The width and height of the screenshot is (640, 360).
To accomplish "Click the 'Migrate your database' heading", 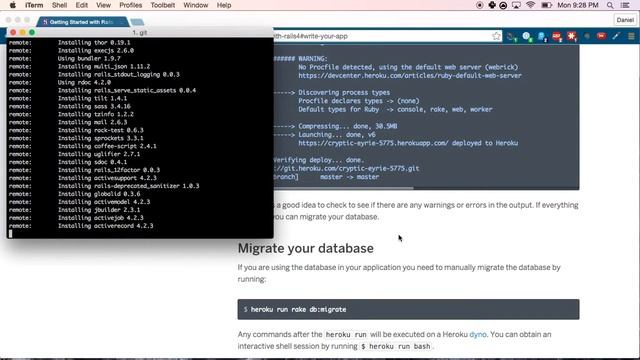I will pyautogui.click(x=305, y=248).
